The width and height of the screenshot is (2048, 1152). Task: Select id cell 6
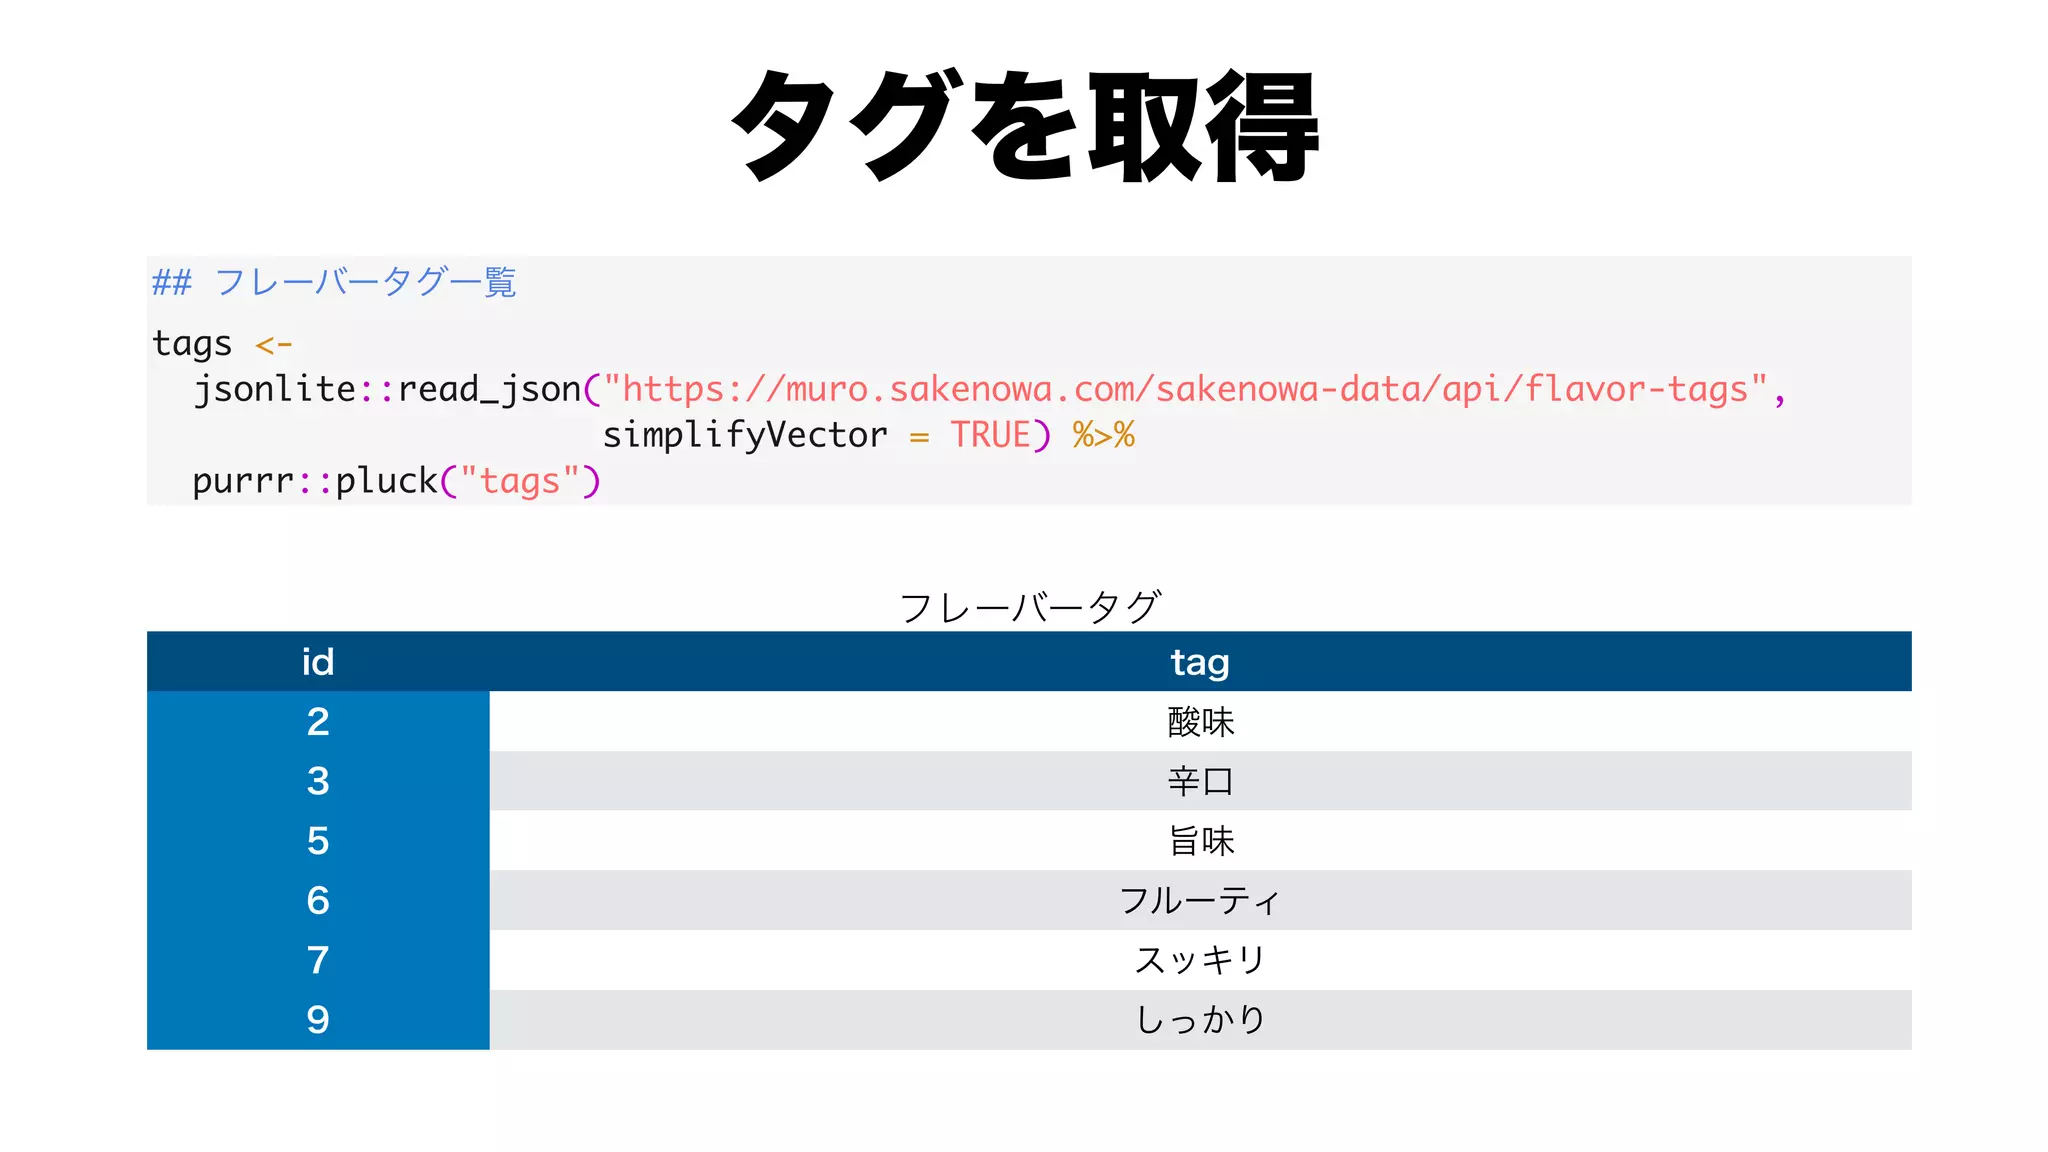pyautogui.click(x=318, y=900)
